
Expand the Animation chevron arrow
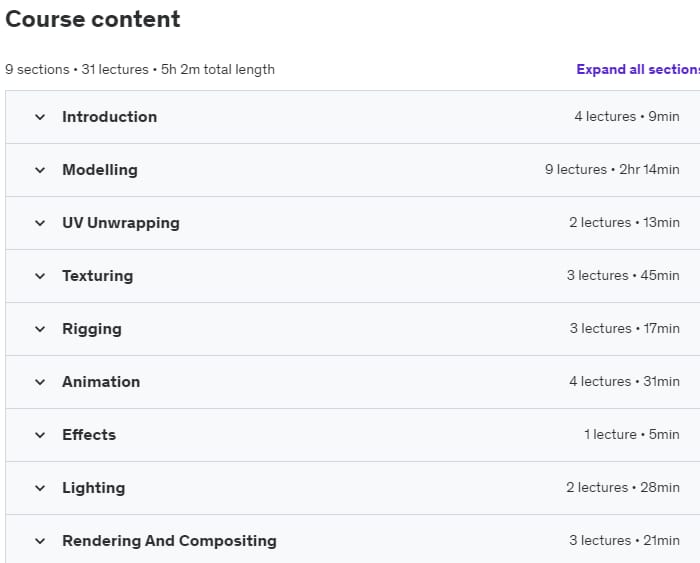(x=40, y=382)
